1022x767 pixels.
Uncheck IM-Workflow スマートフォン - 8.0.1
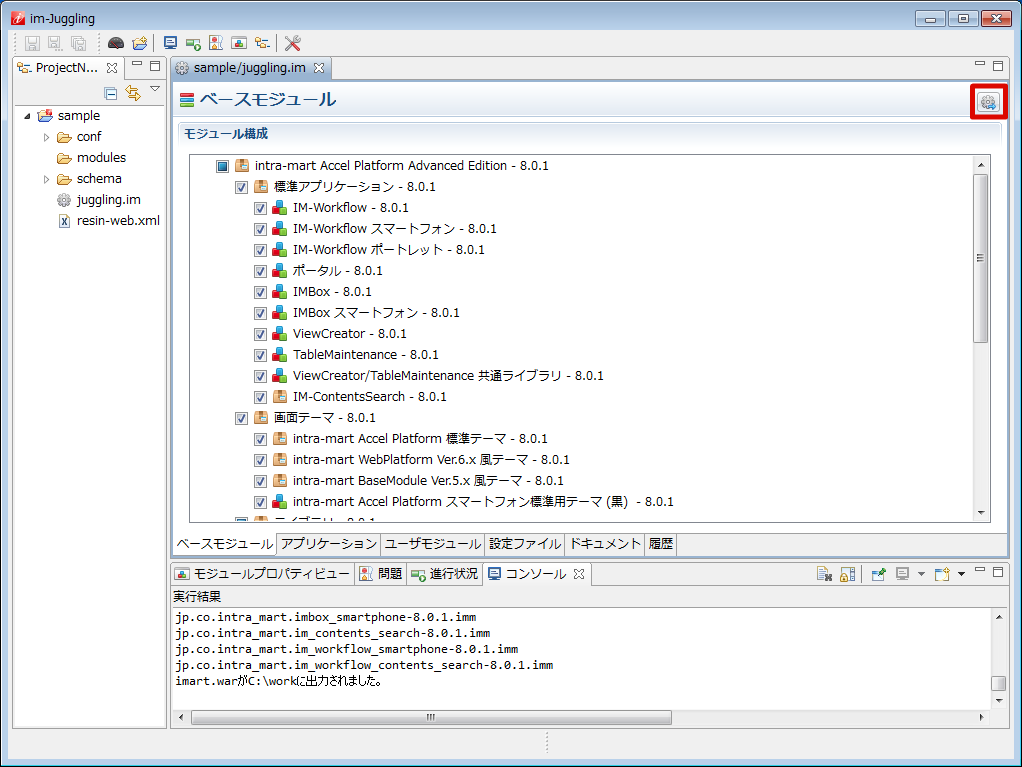pyautogui.click(x=260, y=229)
